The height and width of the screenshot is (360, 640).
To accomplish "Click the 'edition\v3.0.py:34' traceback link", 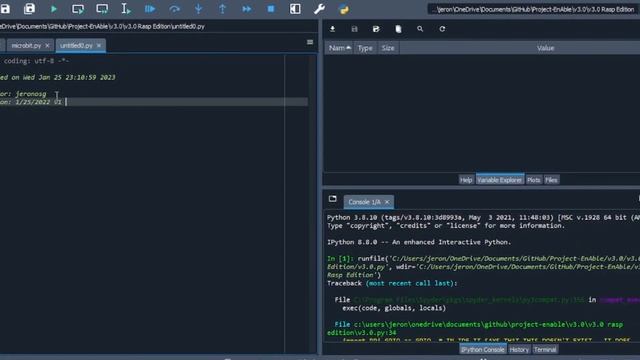I will click(362, 333).
